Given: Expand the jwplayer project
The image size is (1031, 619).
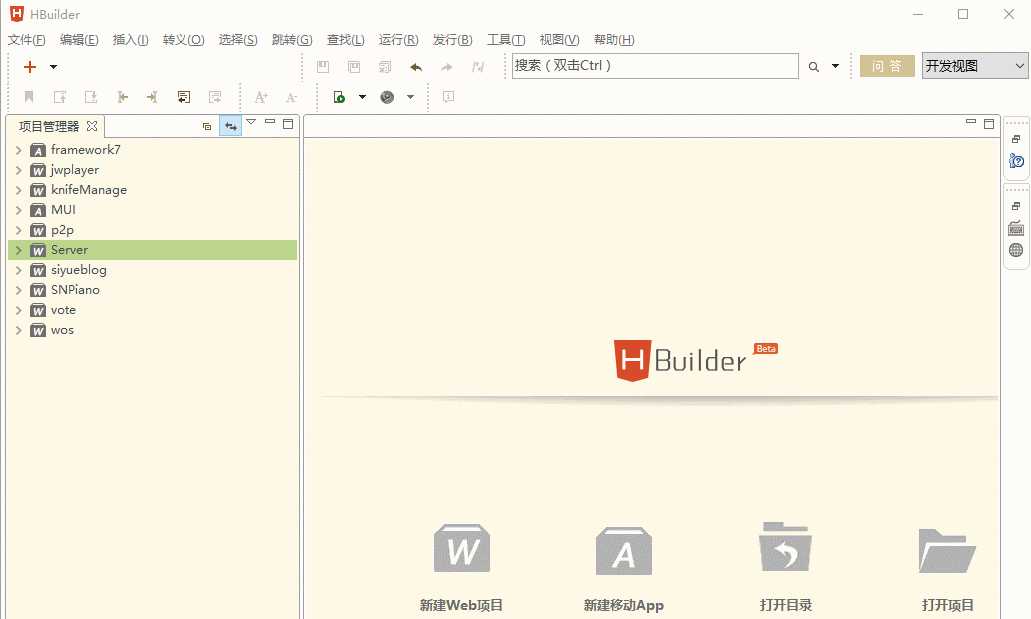Looking at the screenshot, I should tap(18, 170).
